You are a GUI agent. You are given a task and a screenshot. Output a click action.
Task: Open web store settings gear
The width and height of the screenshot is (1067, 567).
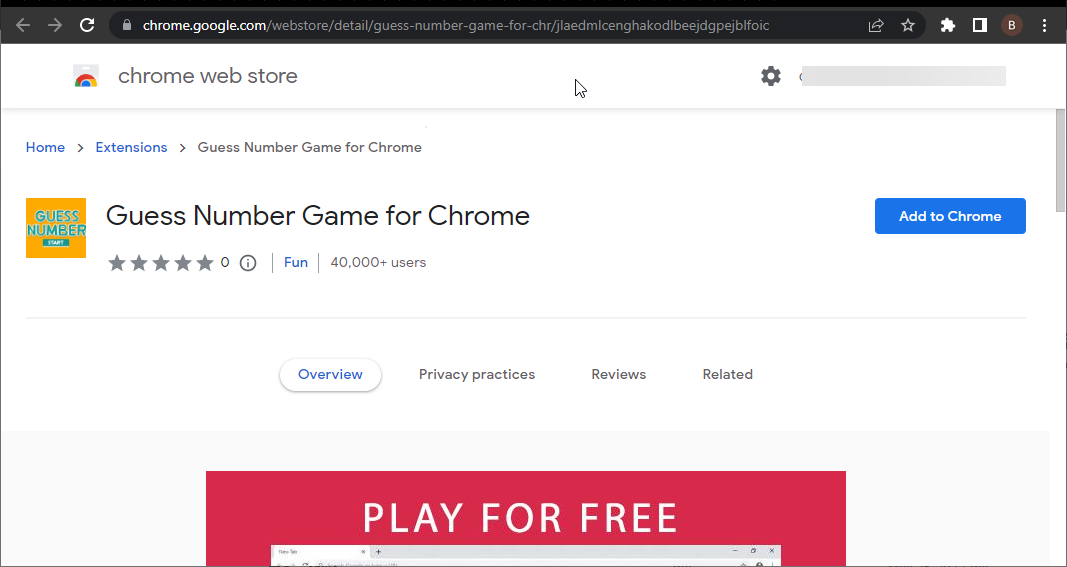point(770,76)
